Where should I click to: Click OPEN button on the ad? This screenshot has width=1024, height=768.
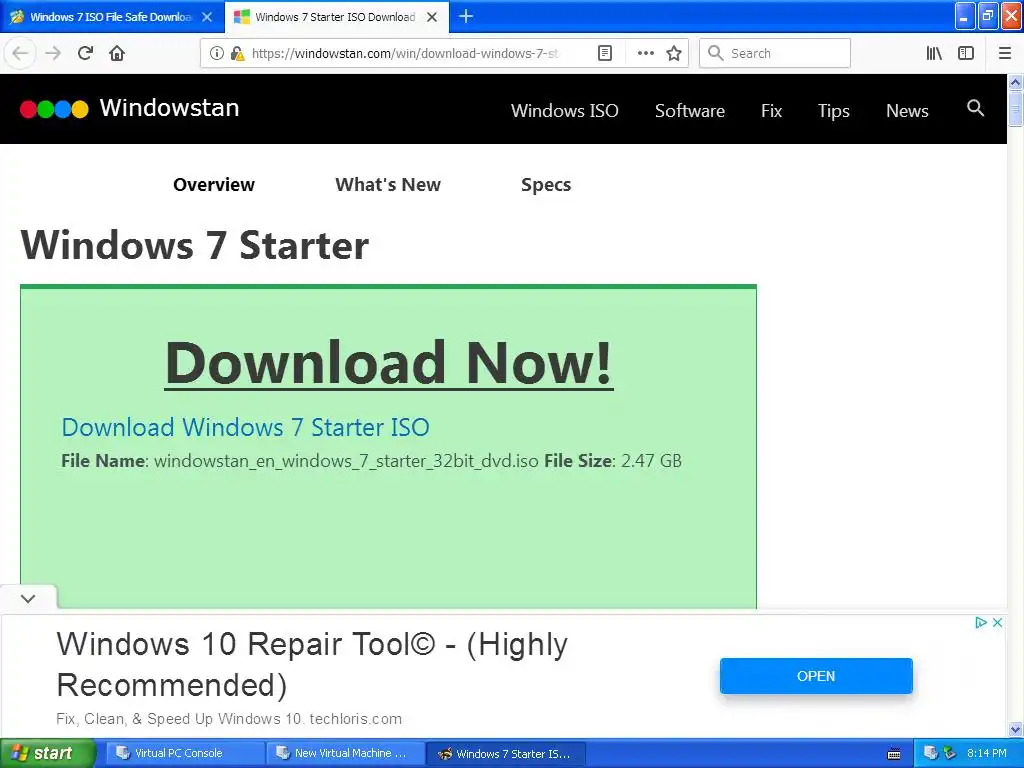point(816,676)
